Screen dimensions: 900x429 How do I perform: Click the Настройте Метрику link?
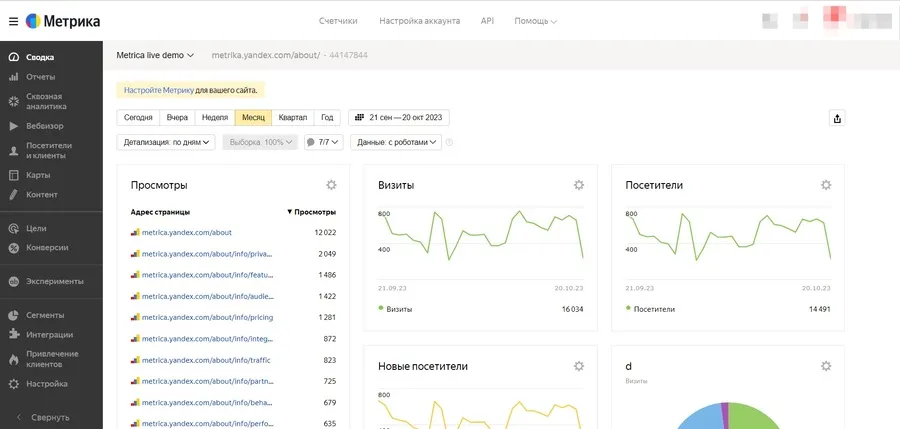pos(158,90)
